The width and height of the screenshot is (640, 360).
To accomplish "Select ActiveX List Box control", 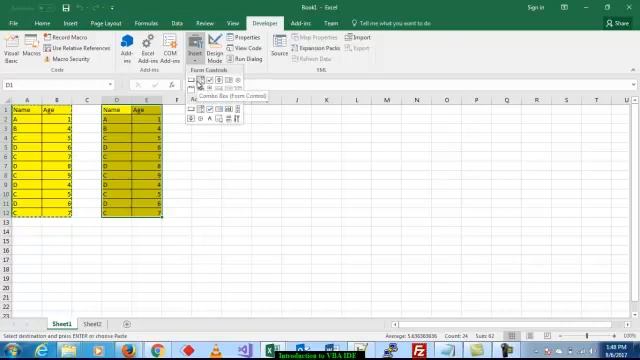I will 219,109.
